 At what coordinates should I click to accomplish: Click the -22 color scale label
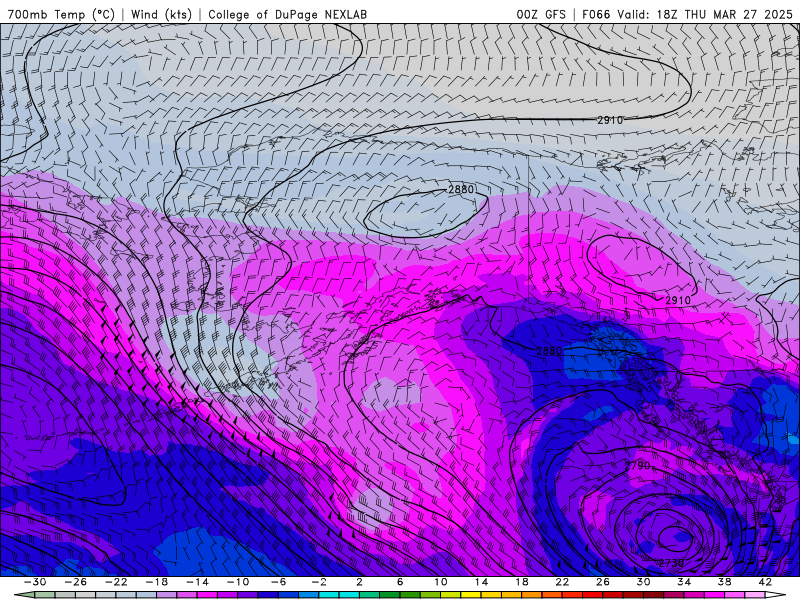click(x=116, y=582)
